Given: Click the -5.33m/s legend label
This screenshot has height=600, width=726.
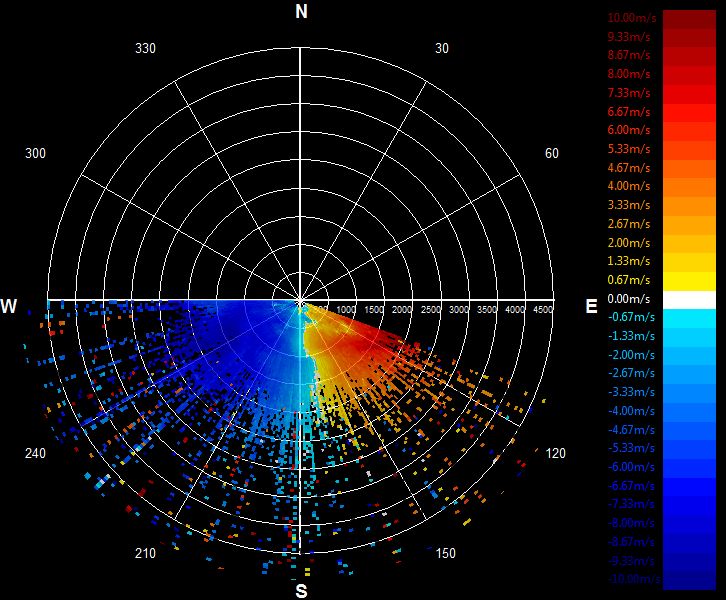Looking at the screenshot, I should pos(631,448).
